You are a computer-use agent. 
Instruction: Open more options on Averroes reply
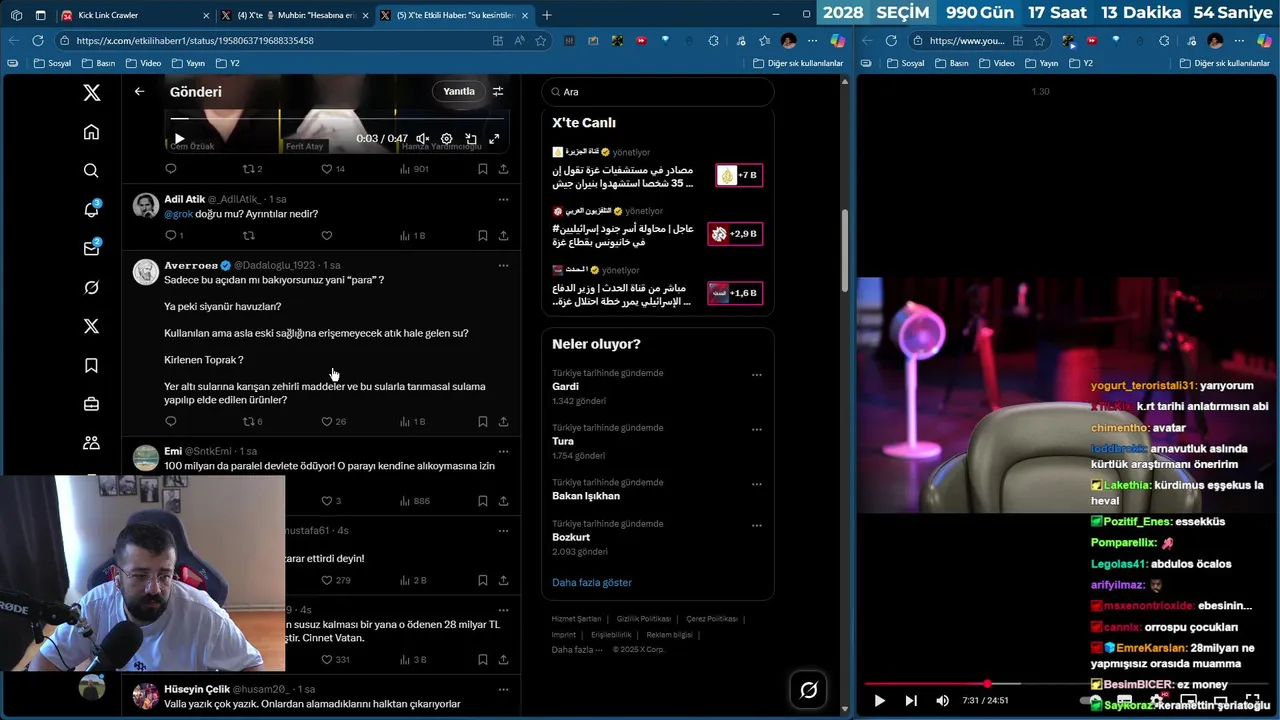[x=503, y=266]
